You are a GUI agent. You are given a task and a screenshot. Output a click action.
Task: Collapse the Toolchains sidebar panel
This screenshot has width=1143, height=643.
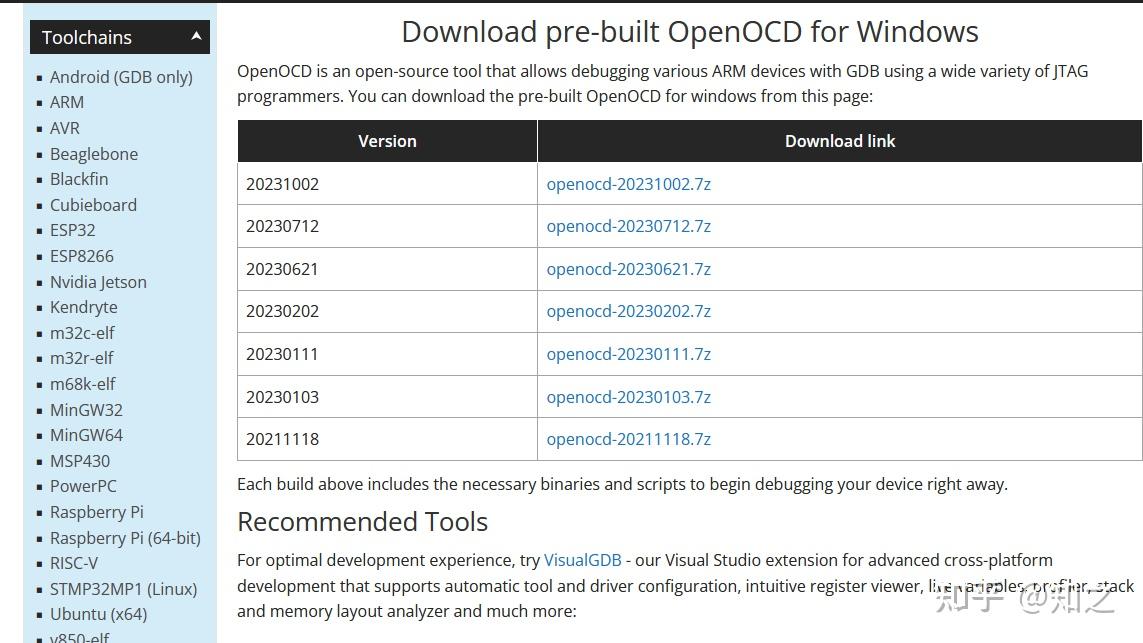click(196, 36)
